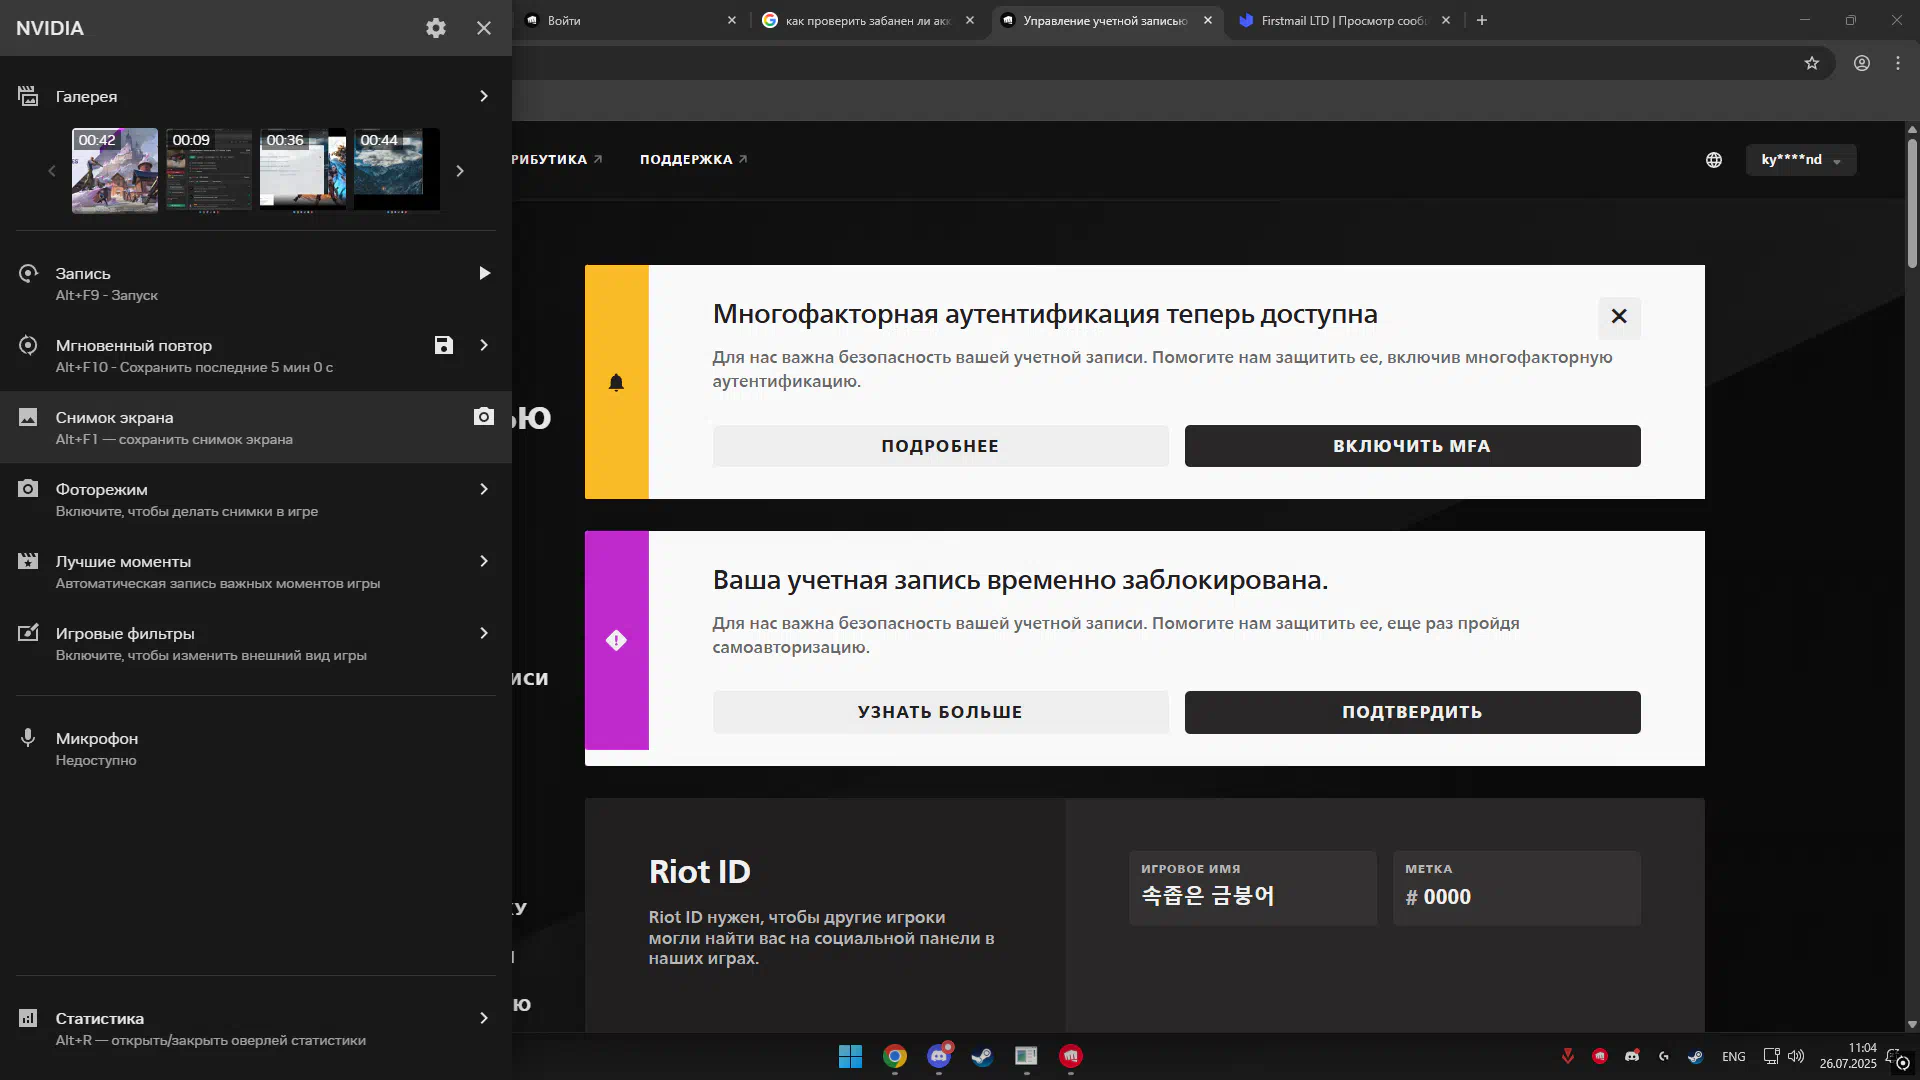Open Steam from the taskbar
The height and width of the screenshot is (1080, 1920).
tap(982, 1056)
